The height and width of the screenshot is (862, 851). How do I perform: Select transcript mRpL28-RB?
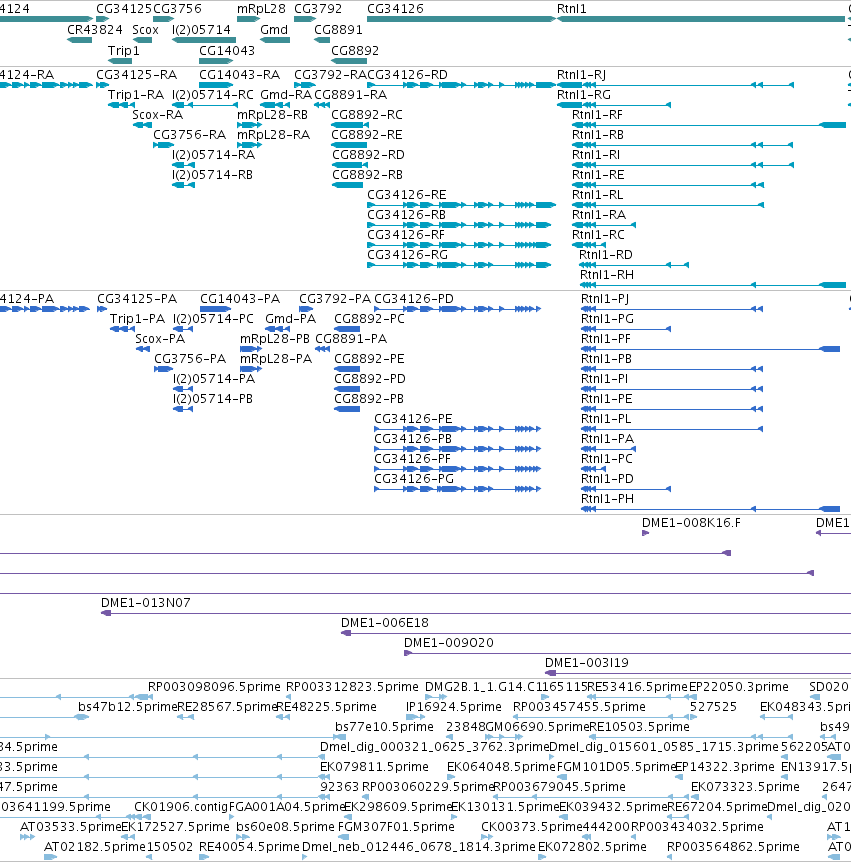coord(272,115)
